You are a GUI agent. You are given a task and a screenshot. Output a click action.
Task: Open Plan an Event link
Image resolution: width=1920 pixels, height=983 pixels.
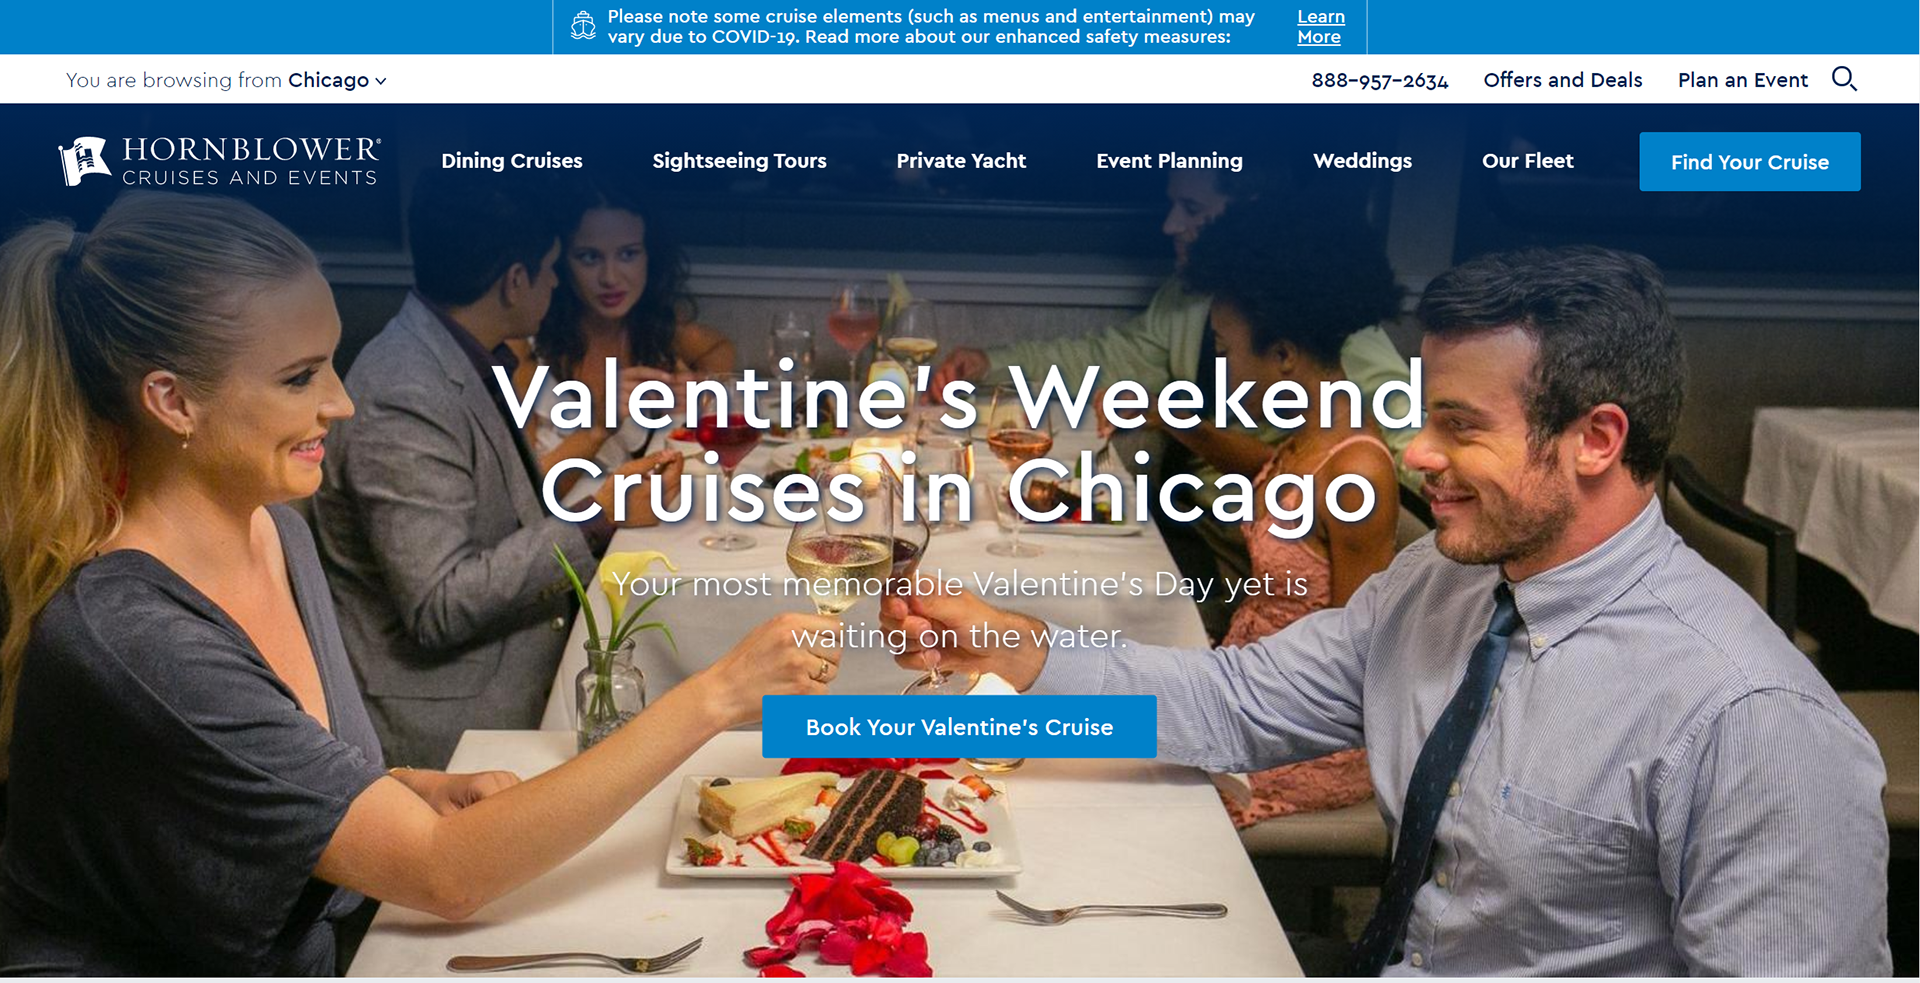tap(1743, 80)
